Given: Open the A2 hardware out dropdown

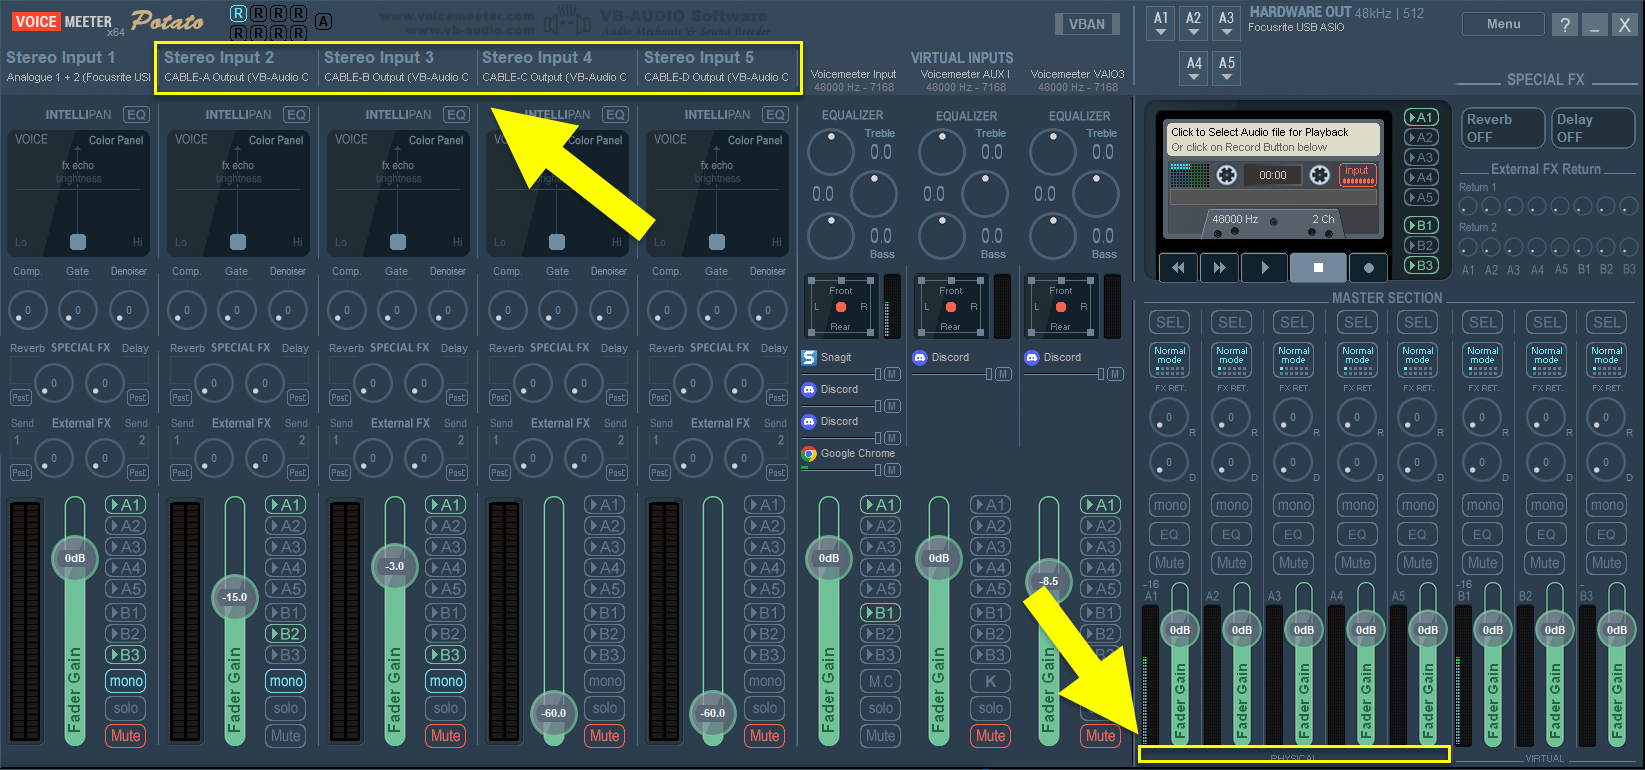Looking at the screenshot, I should pos(1194,24).
